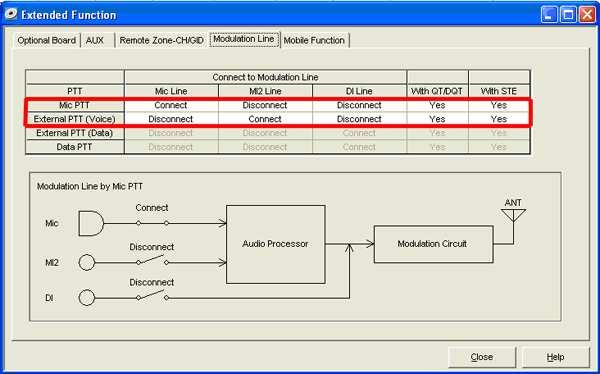This screenshot has width=600, height=374.
Task: Click the Mic microphone symbol in diagram
Action: 91,223
